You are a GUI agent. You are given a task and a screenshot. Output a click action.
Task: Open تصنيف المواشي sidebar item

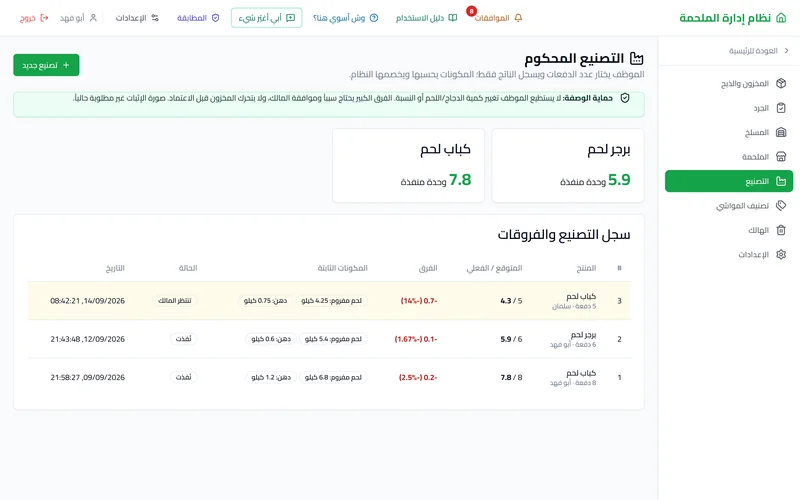[729, 206]
